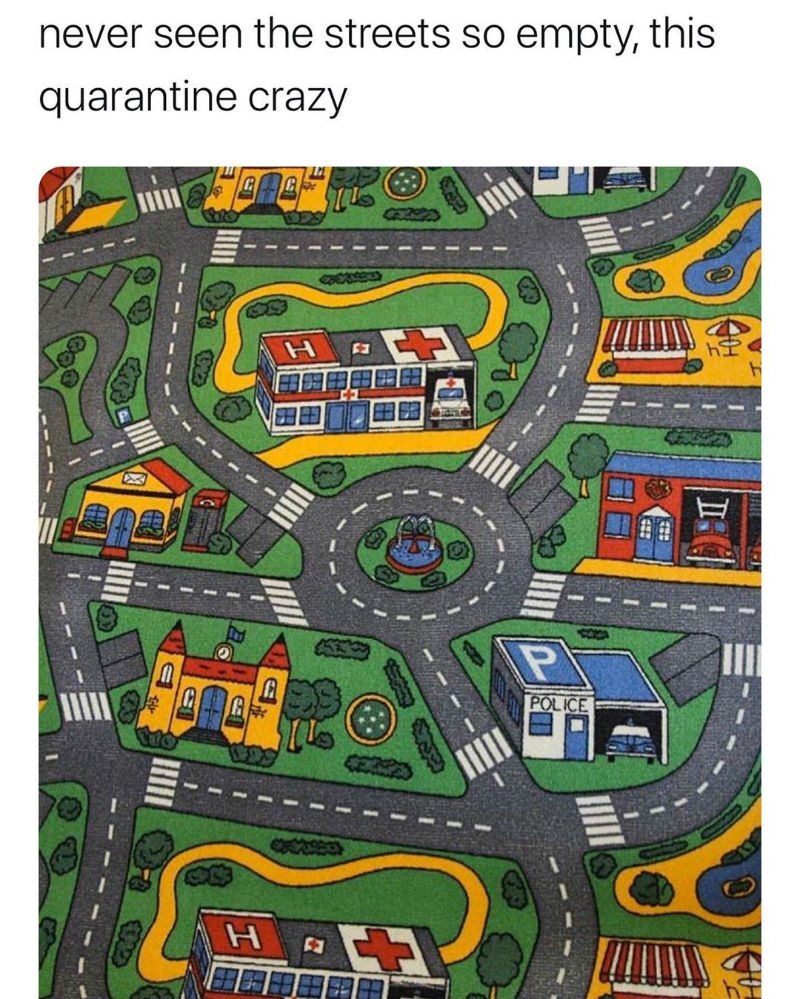Click the blue P sign on police roof
This screenshot has width=800, height=999.
(x=537, y=663)
